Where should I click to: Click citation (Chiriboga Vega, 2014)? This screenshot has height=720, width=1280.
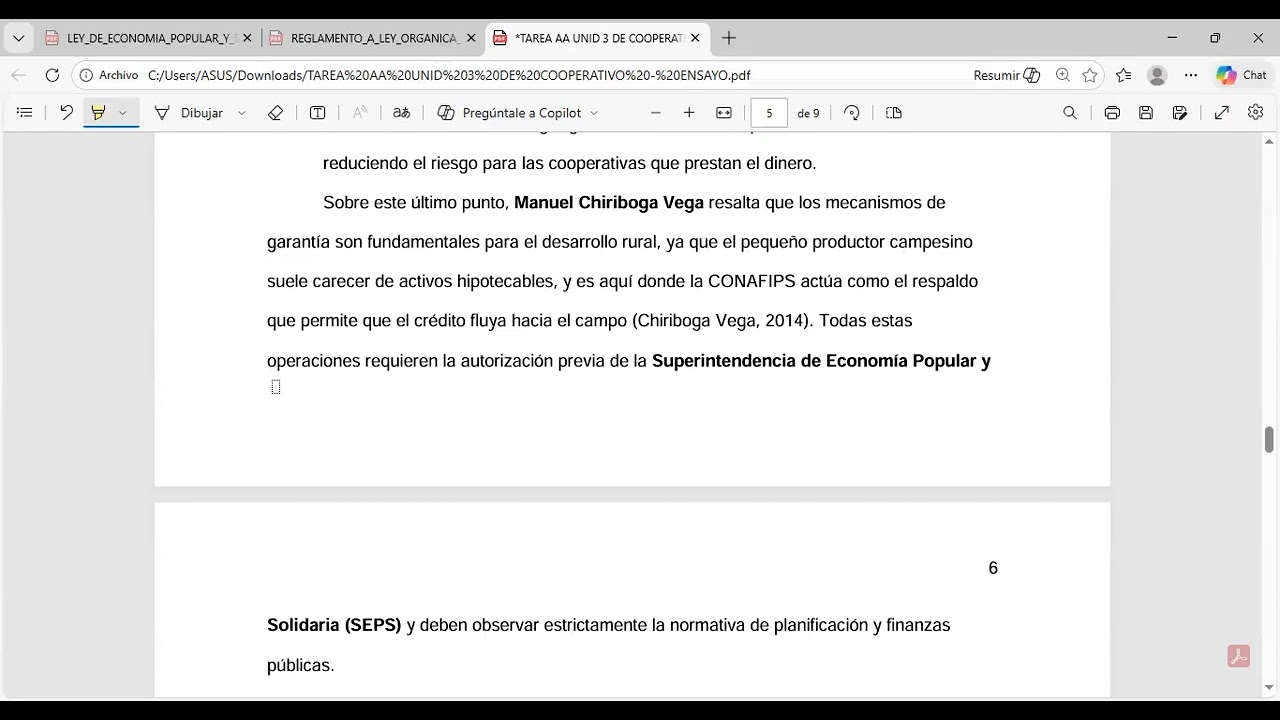724,321
